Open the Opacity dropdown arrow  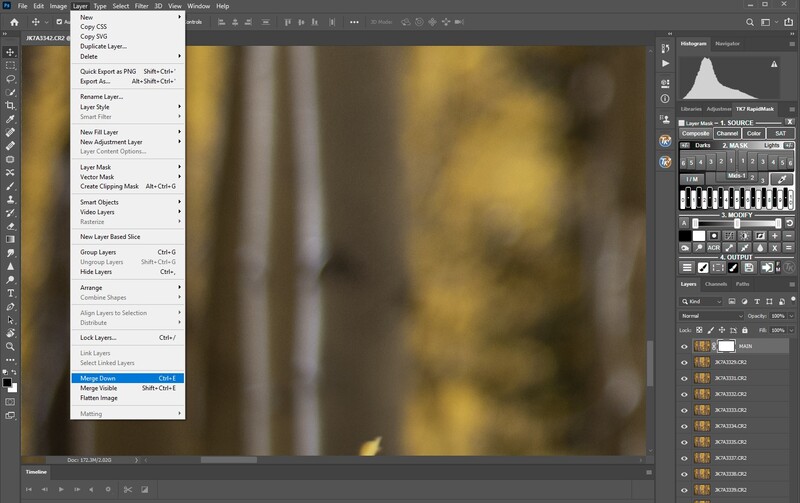(x=791, y=316)
